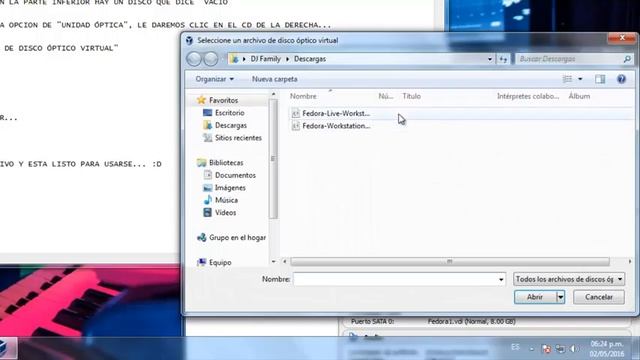Click the Fedora-Workstation file icon
This screenshot has height=360, width=640.
tap(296, 126)
